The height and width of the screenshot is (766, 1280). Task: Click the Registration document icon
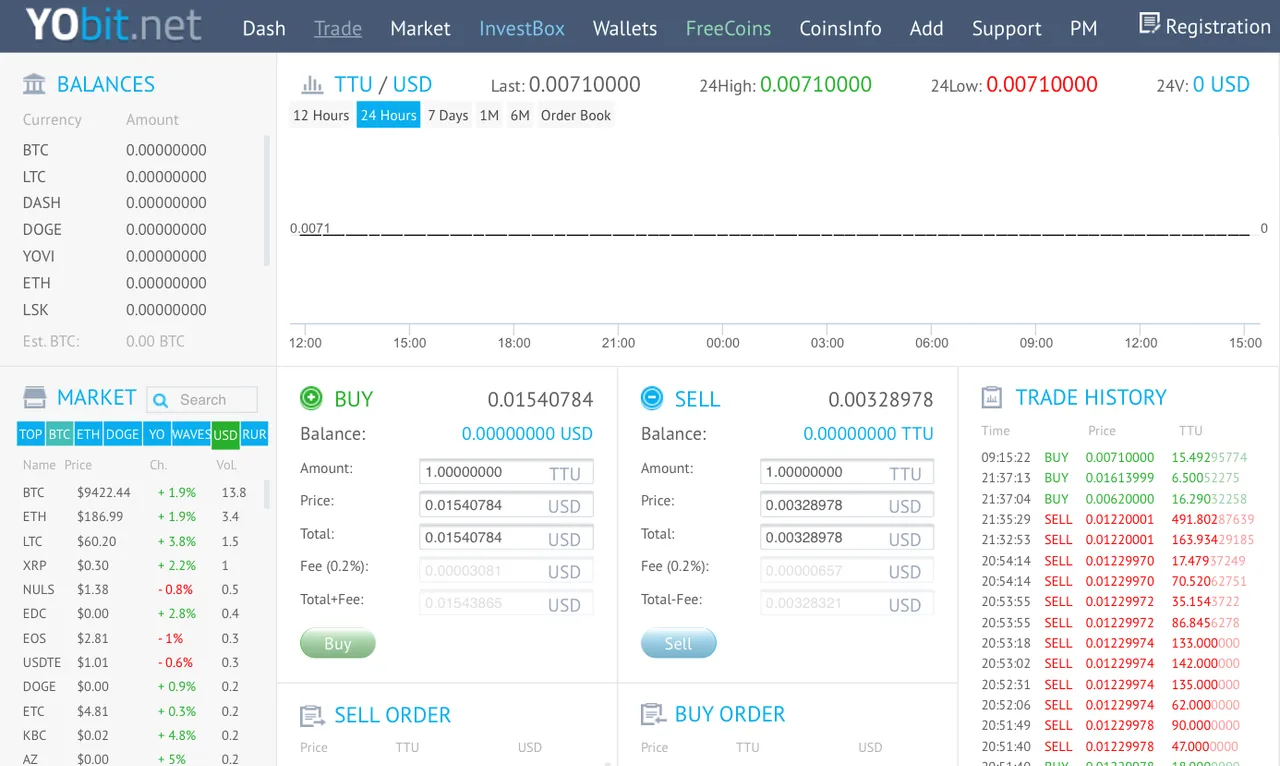tap(1150, 23)
